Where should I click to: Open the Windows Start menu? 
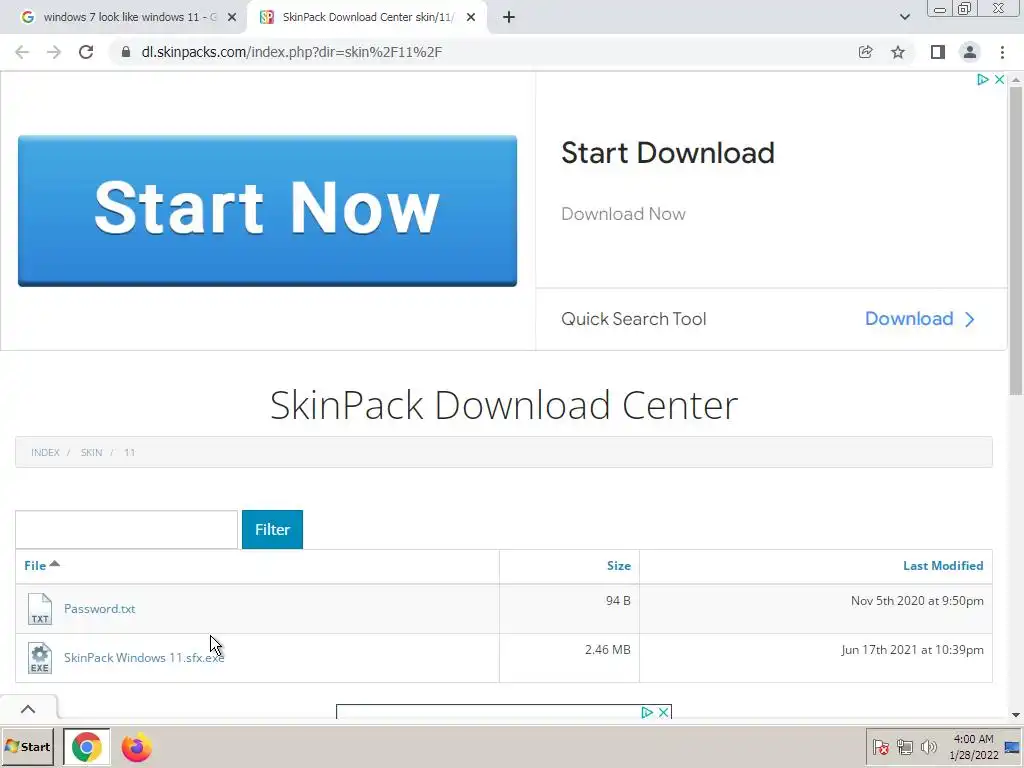[27, 747]
